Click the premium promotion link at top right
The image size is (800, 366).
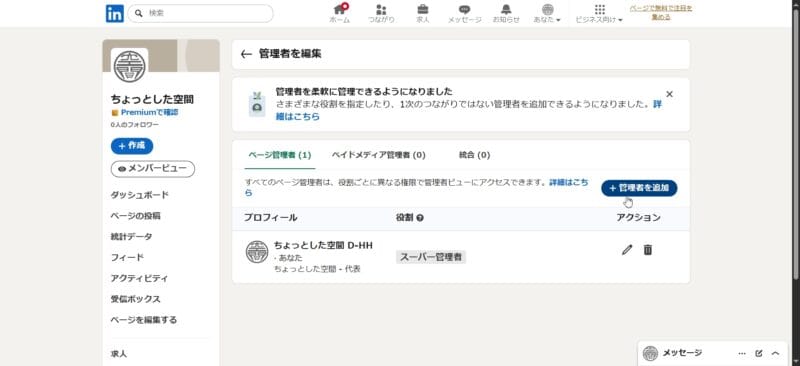click(661, 13)
